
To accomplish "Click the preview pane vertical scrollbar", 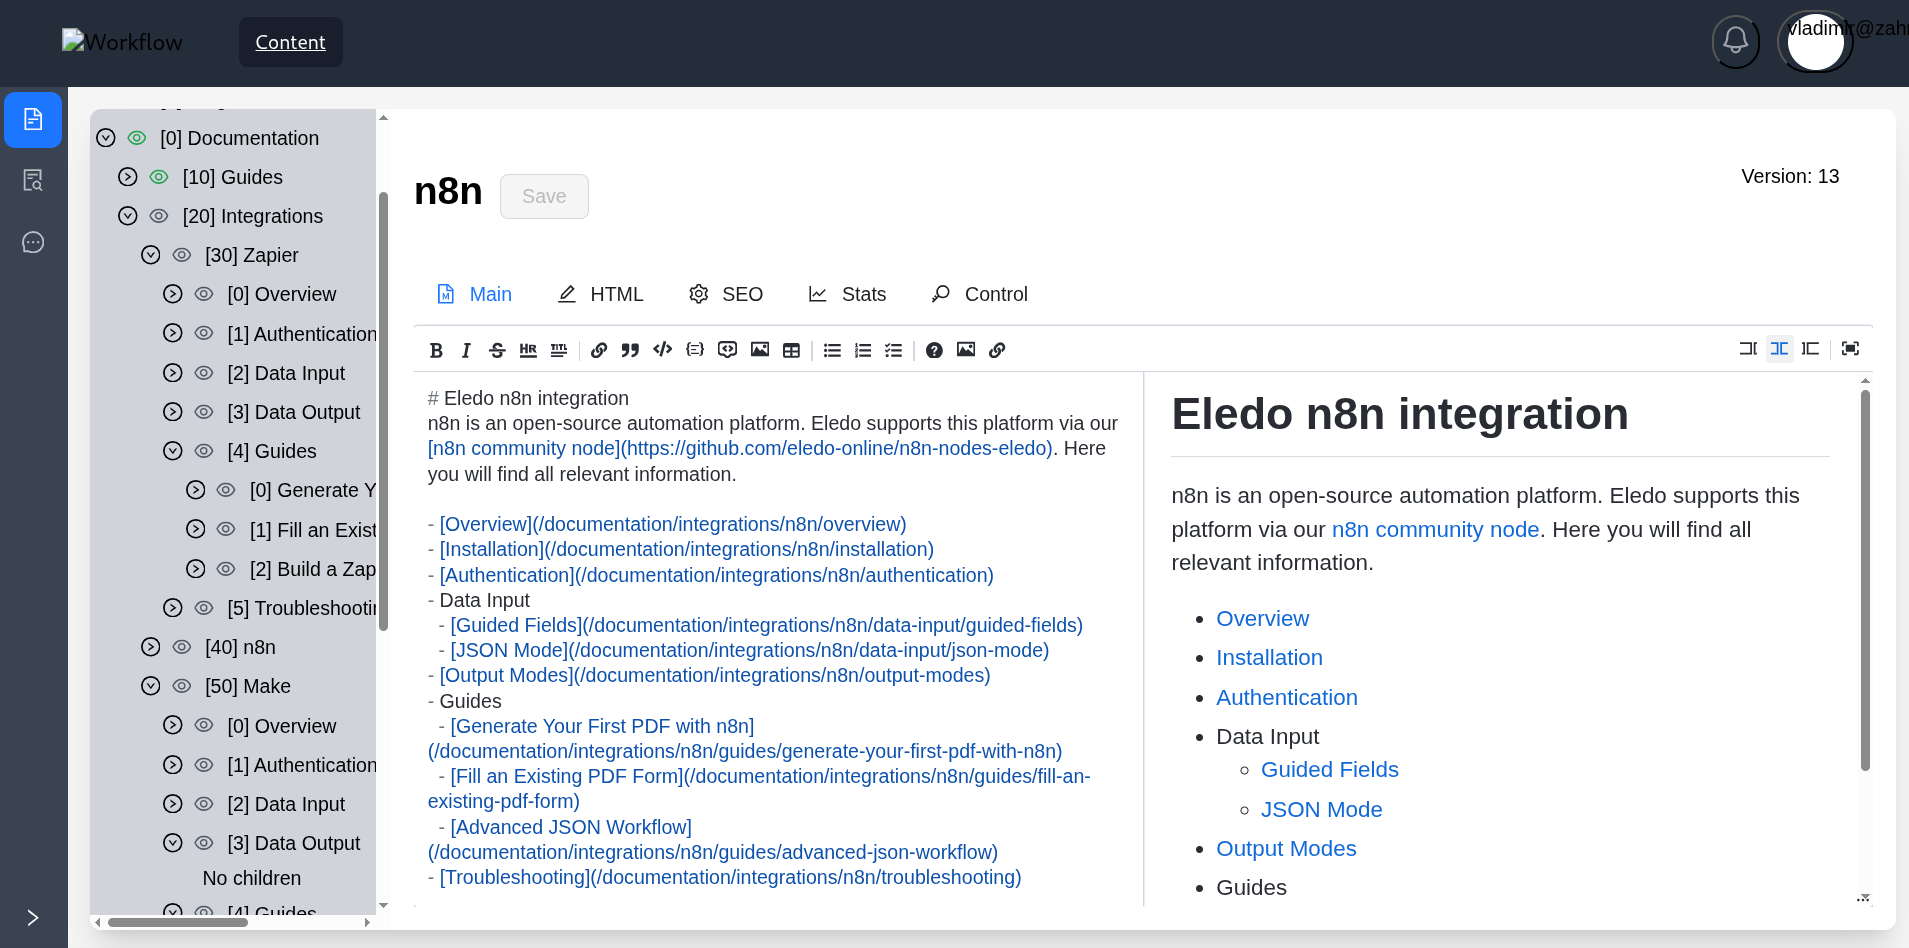I will pos(1865,580).
